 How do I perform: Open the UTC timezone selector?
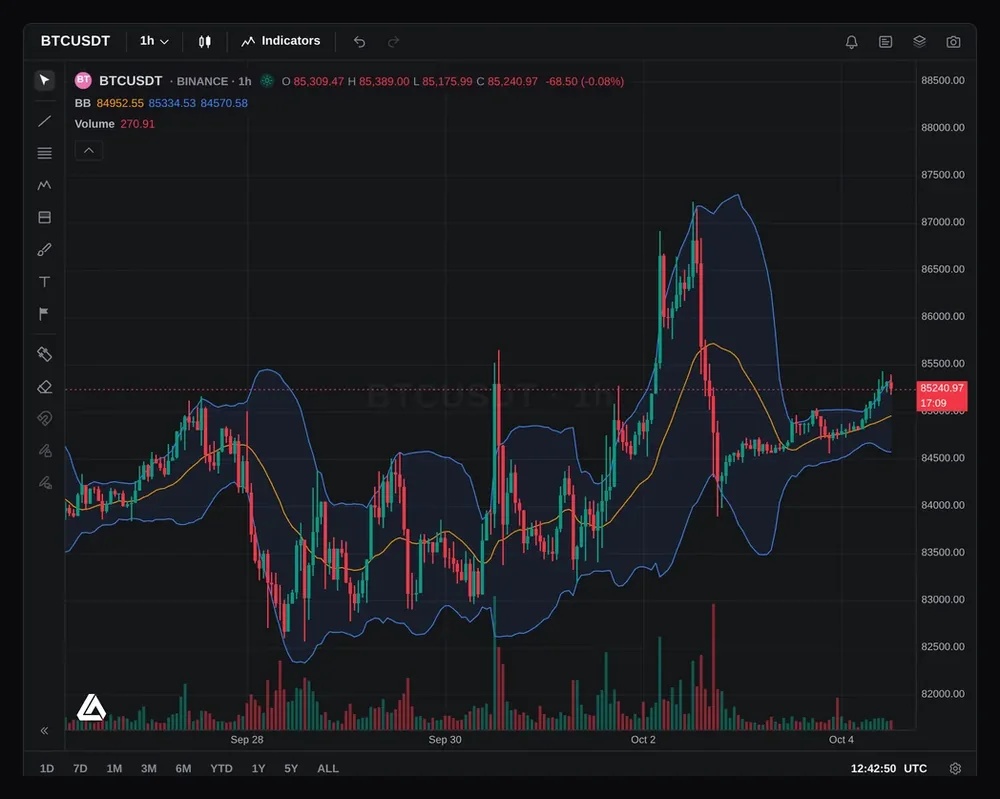pyautogui.click(x=915, y=768)
